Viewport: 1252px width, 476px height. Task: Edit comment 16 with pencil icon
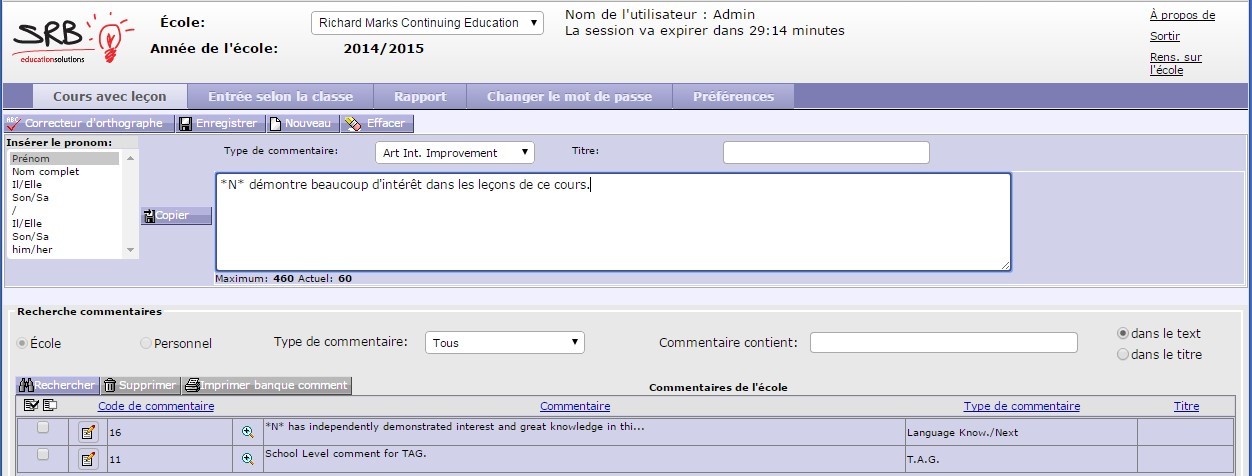tap(88, 432)
